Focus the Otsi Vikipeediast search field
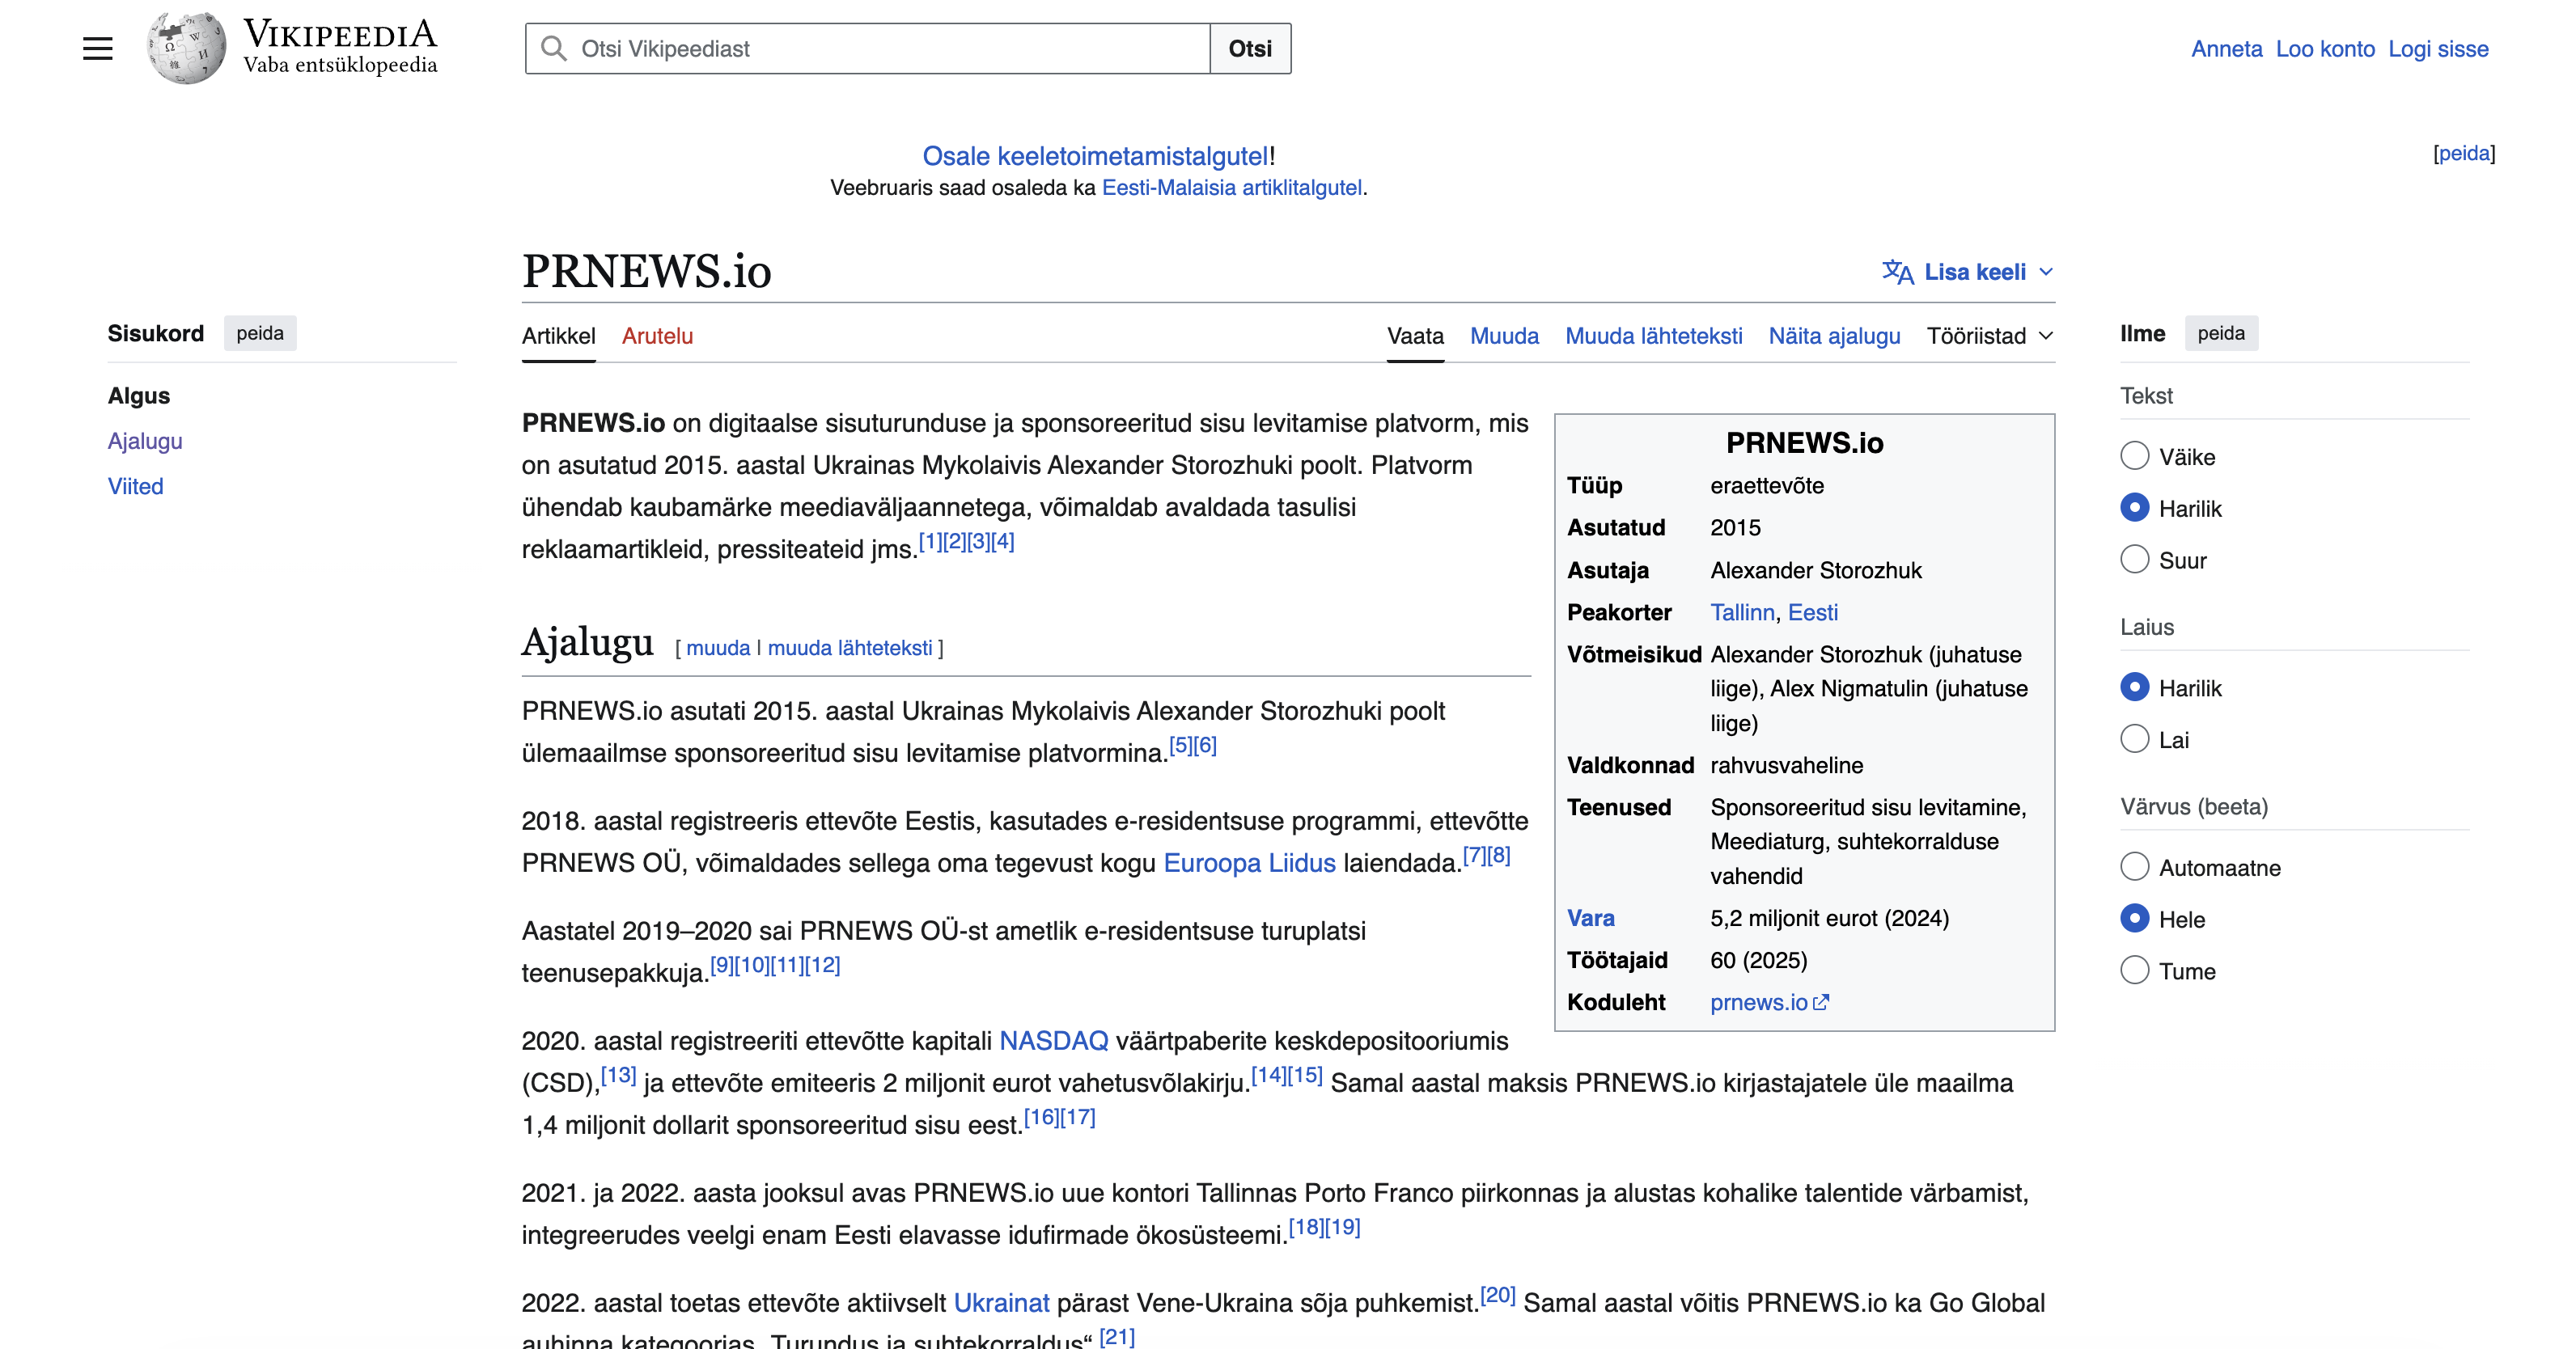2576x1349 pixels. [x=868, y=48]
